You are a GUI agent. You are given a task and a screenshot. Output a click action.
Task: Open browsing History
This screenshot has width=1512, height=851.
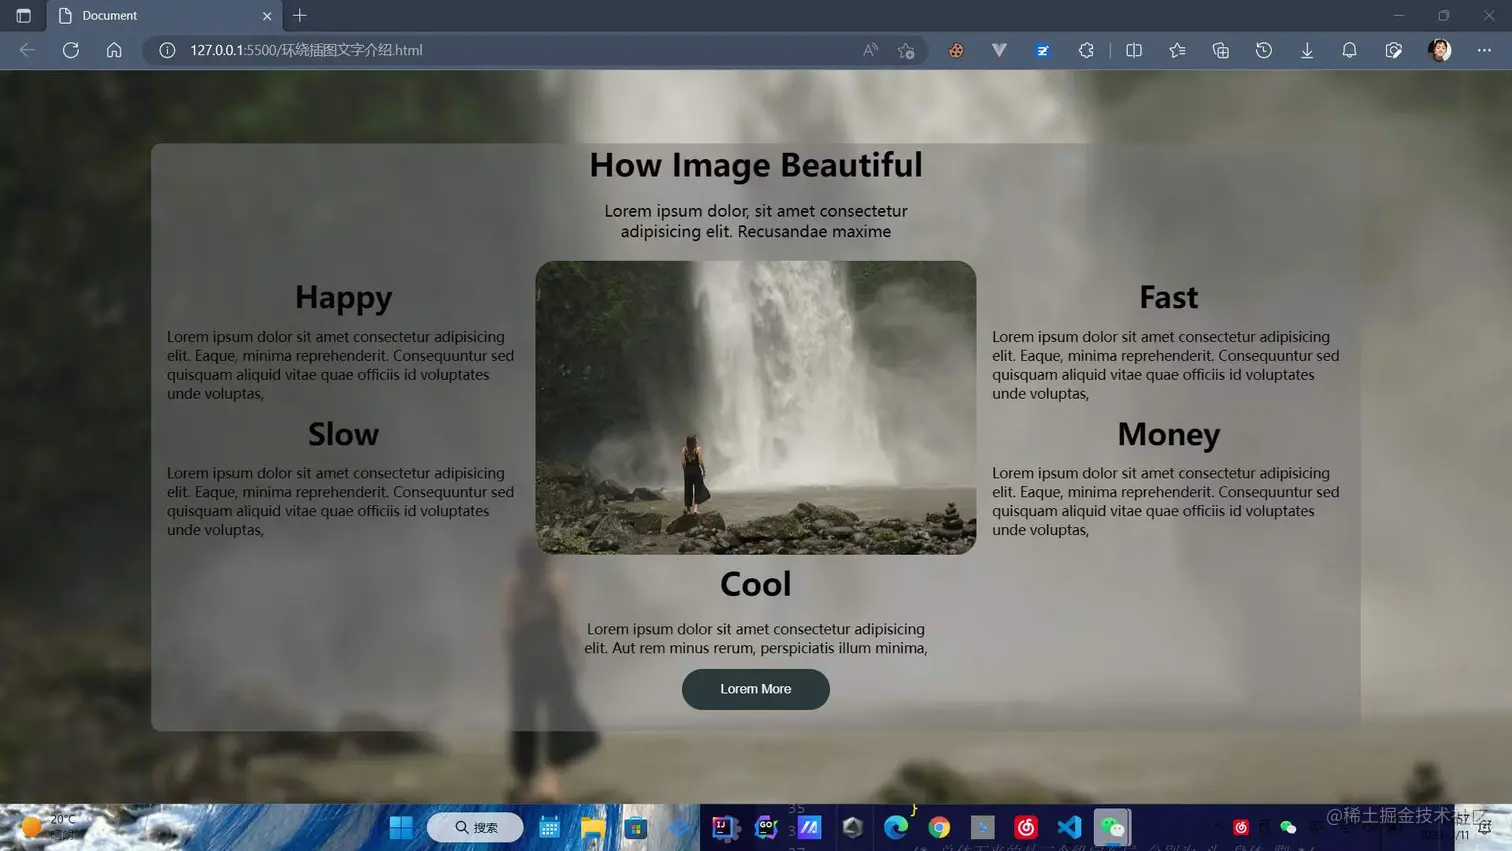(1264, 50)
